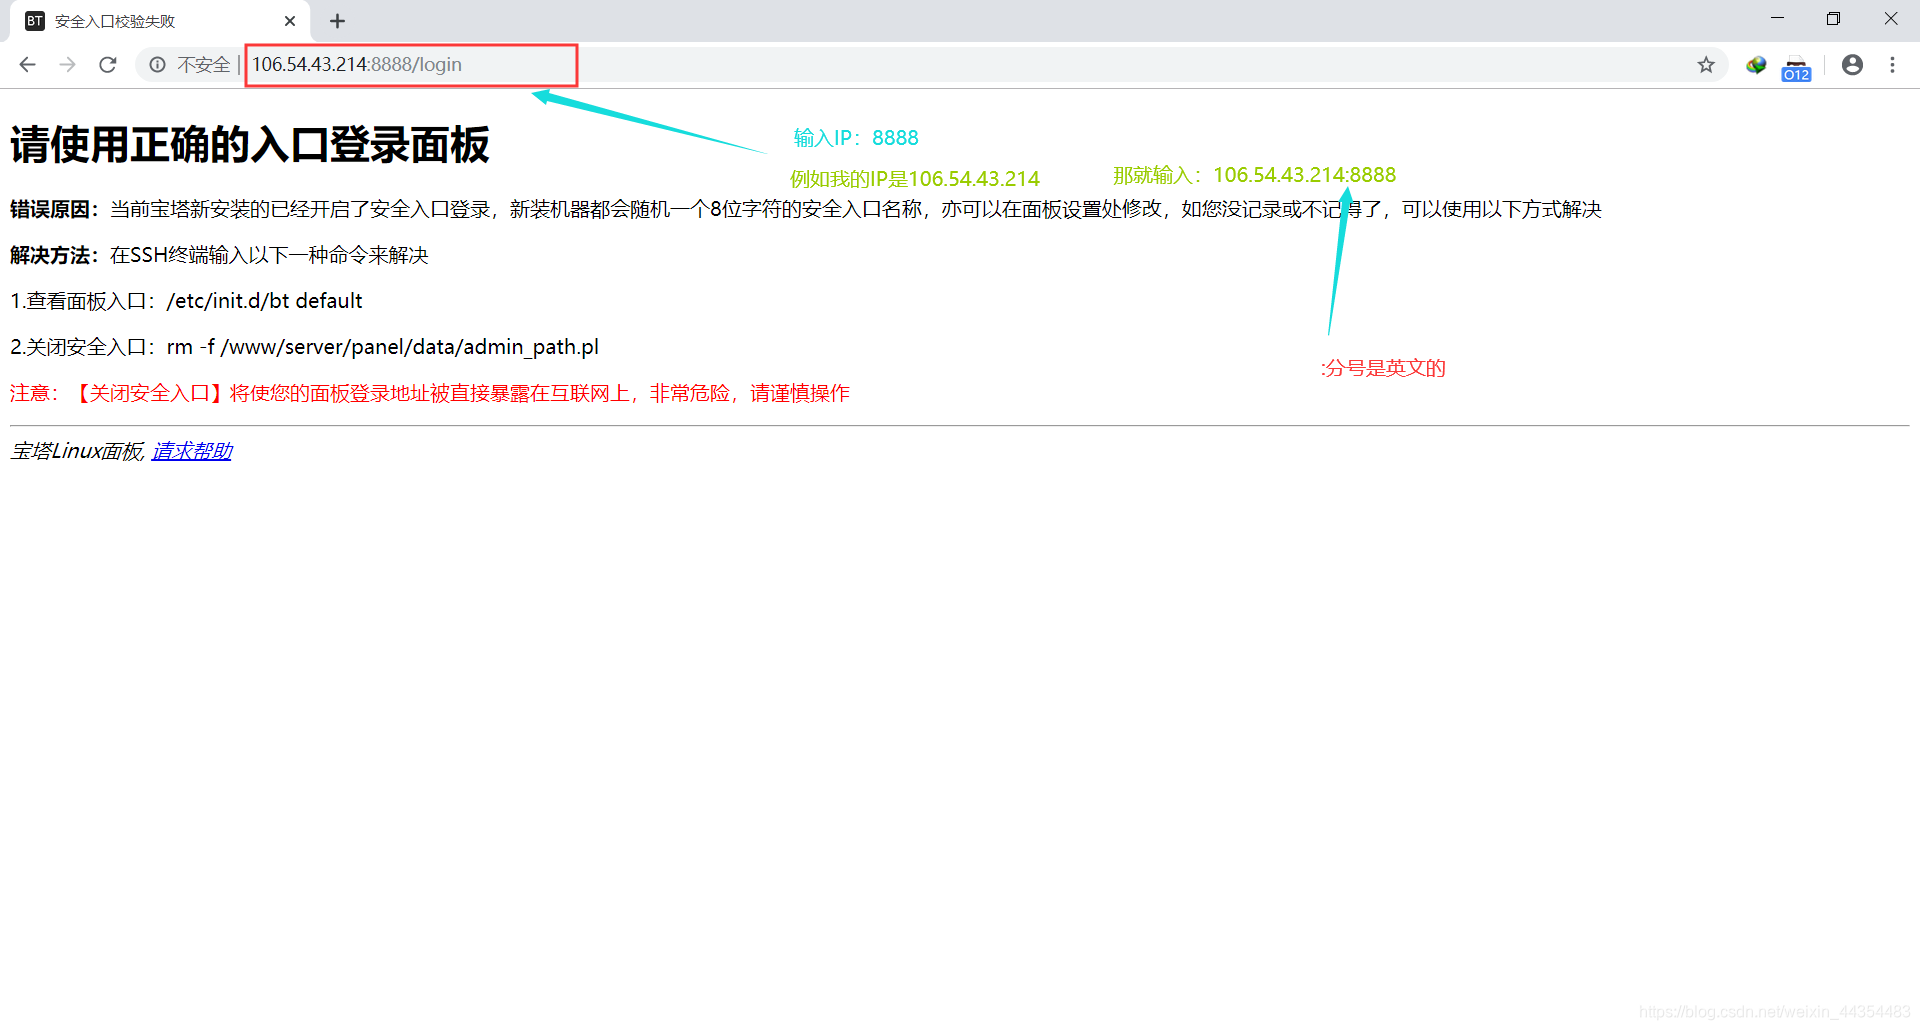The height and width of the screenshot is (1030, 1920).
Task: Click the browser forward arrow
Action: [67, 64]
